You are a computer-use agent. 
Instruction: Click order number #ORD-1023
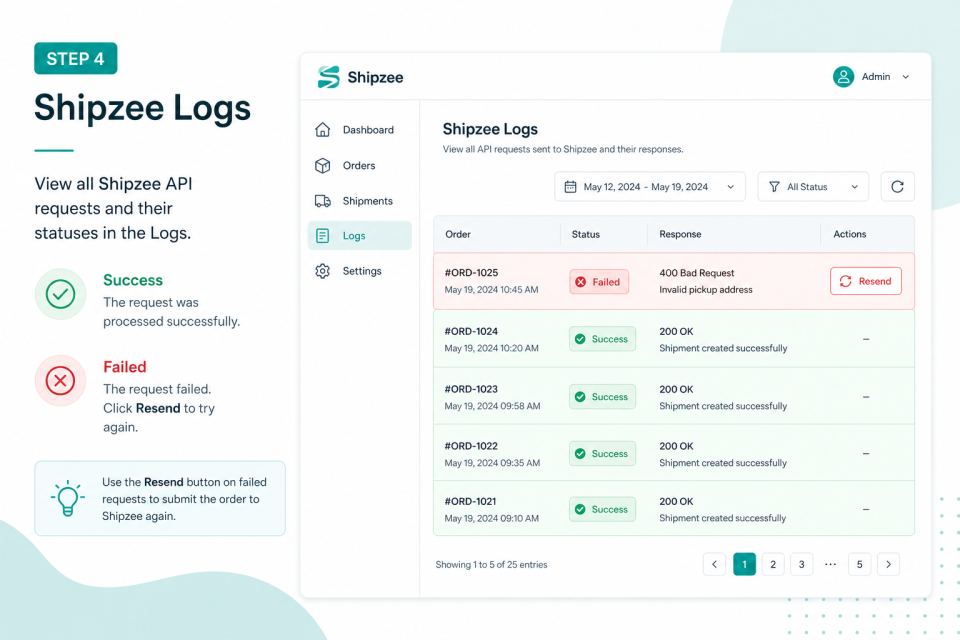coord(471,389)
